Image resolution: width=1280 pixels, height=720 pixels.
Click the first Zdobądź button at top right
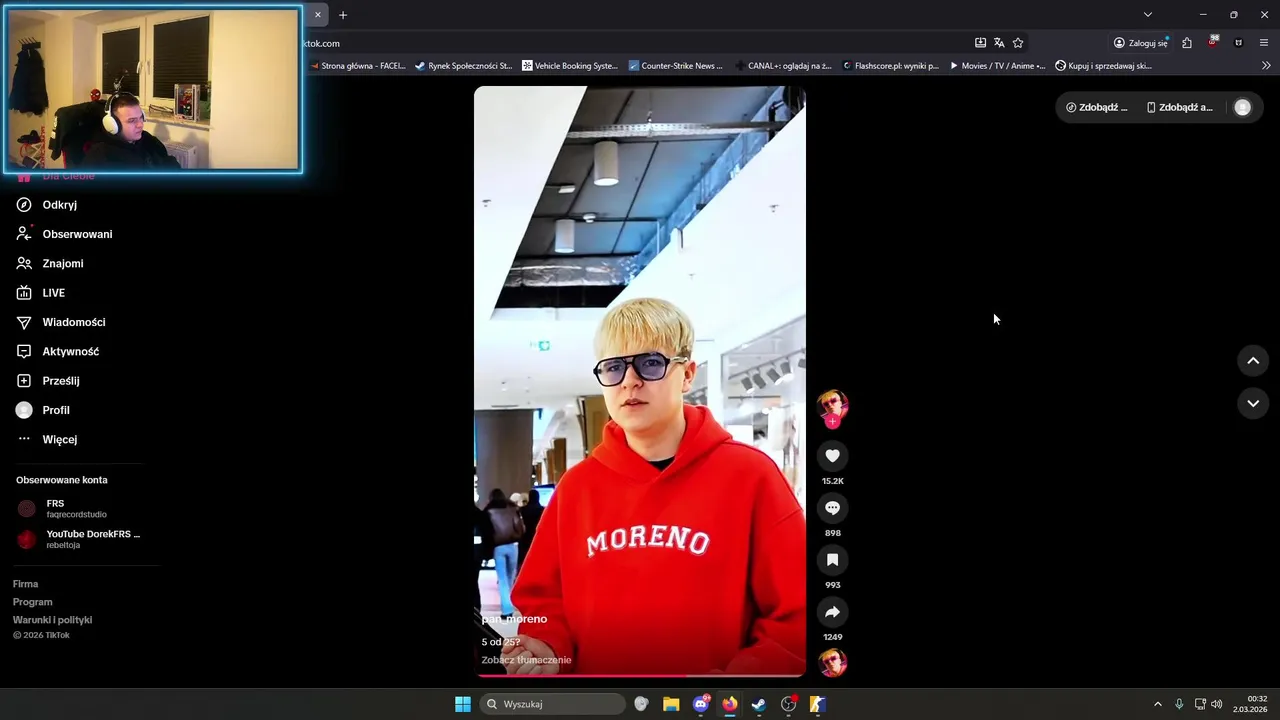click(1097, 107)
